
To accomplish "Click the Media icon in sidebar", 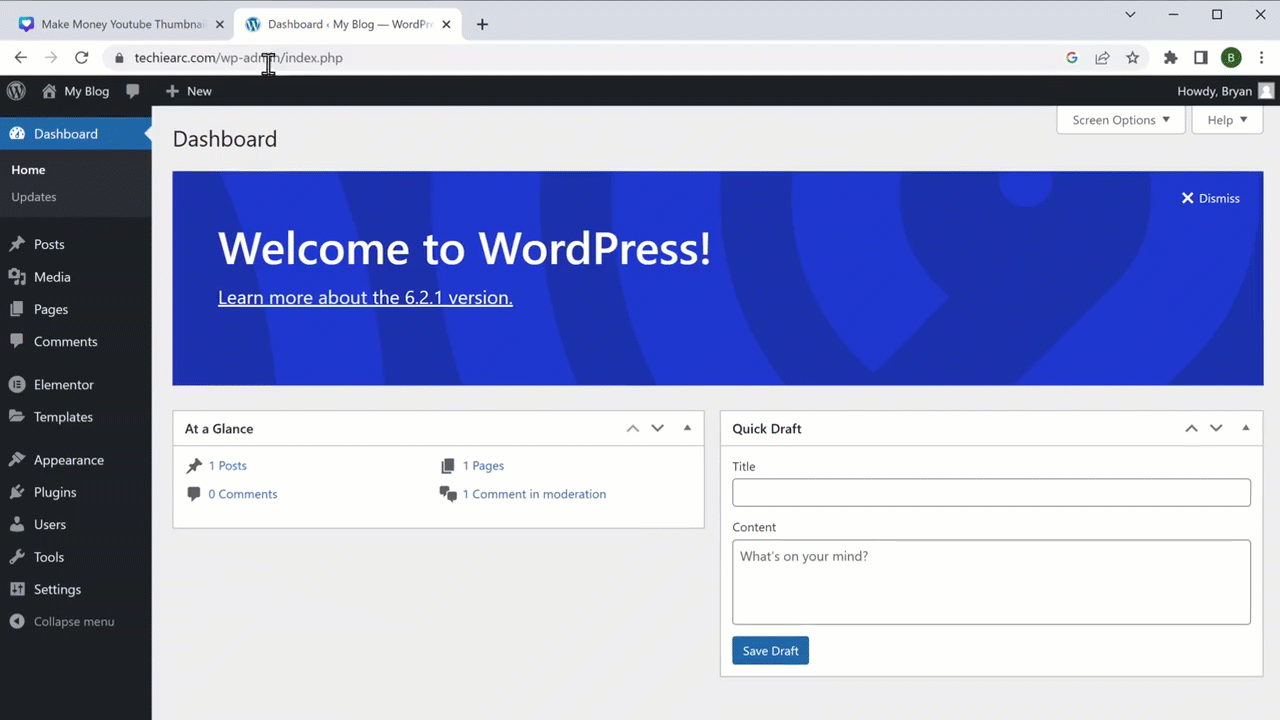I will (17, 277).
